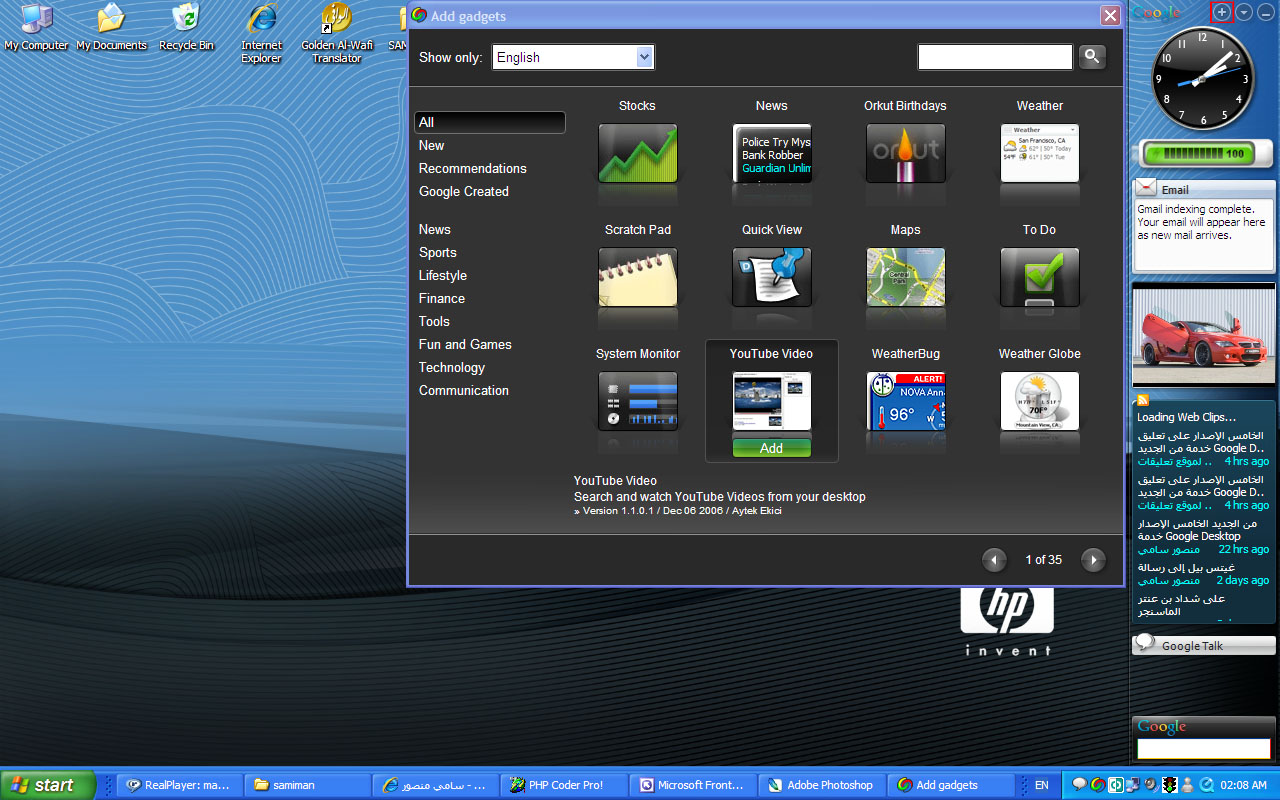Launch Internet Explorer from the desktop

[x=261, y=34]
